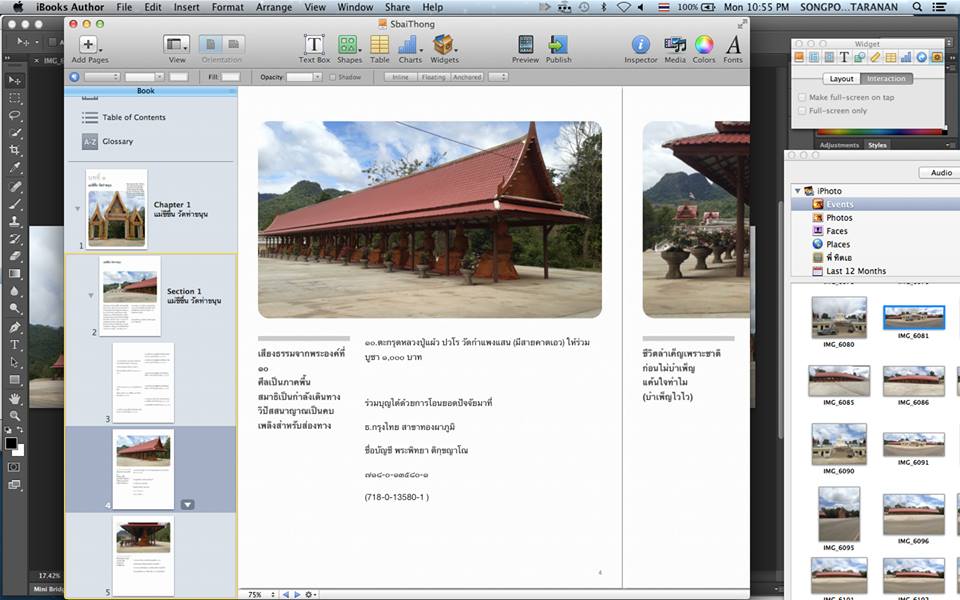Open the Fonts panel icon
Screen dimensions: 960x600
coord(733,45)
